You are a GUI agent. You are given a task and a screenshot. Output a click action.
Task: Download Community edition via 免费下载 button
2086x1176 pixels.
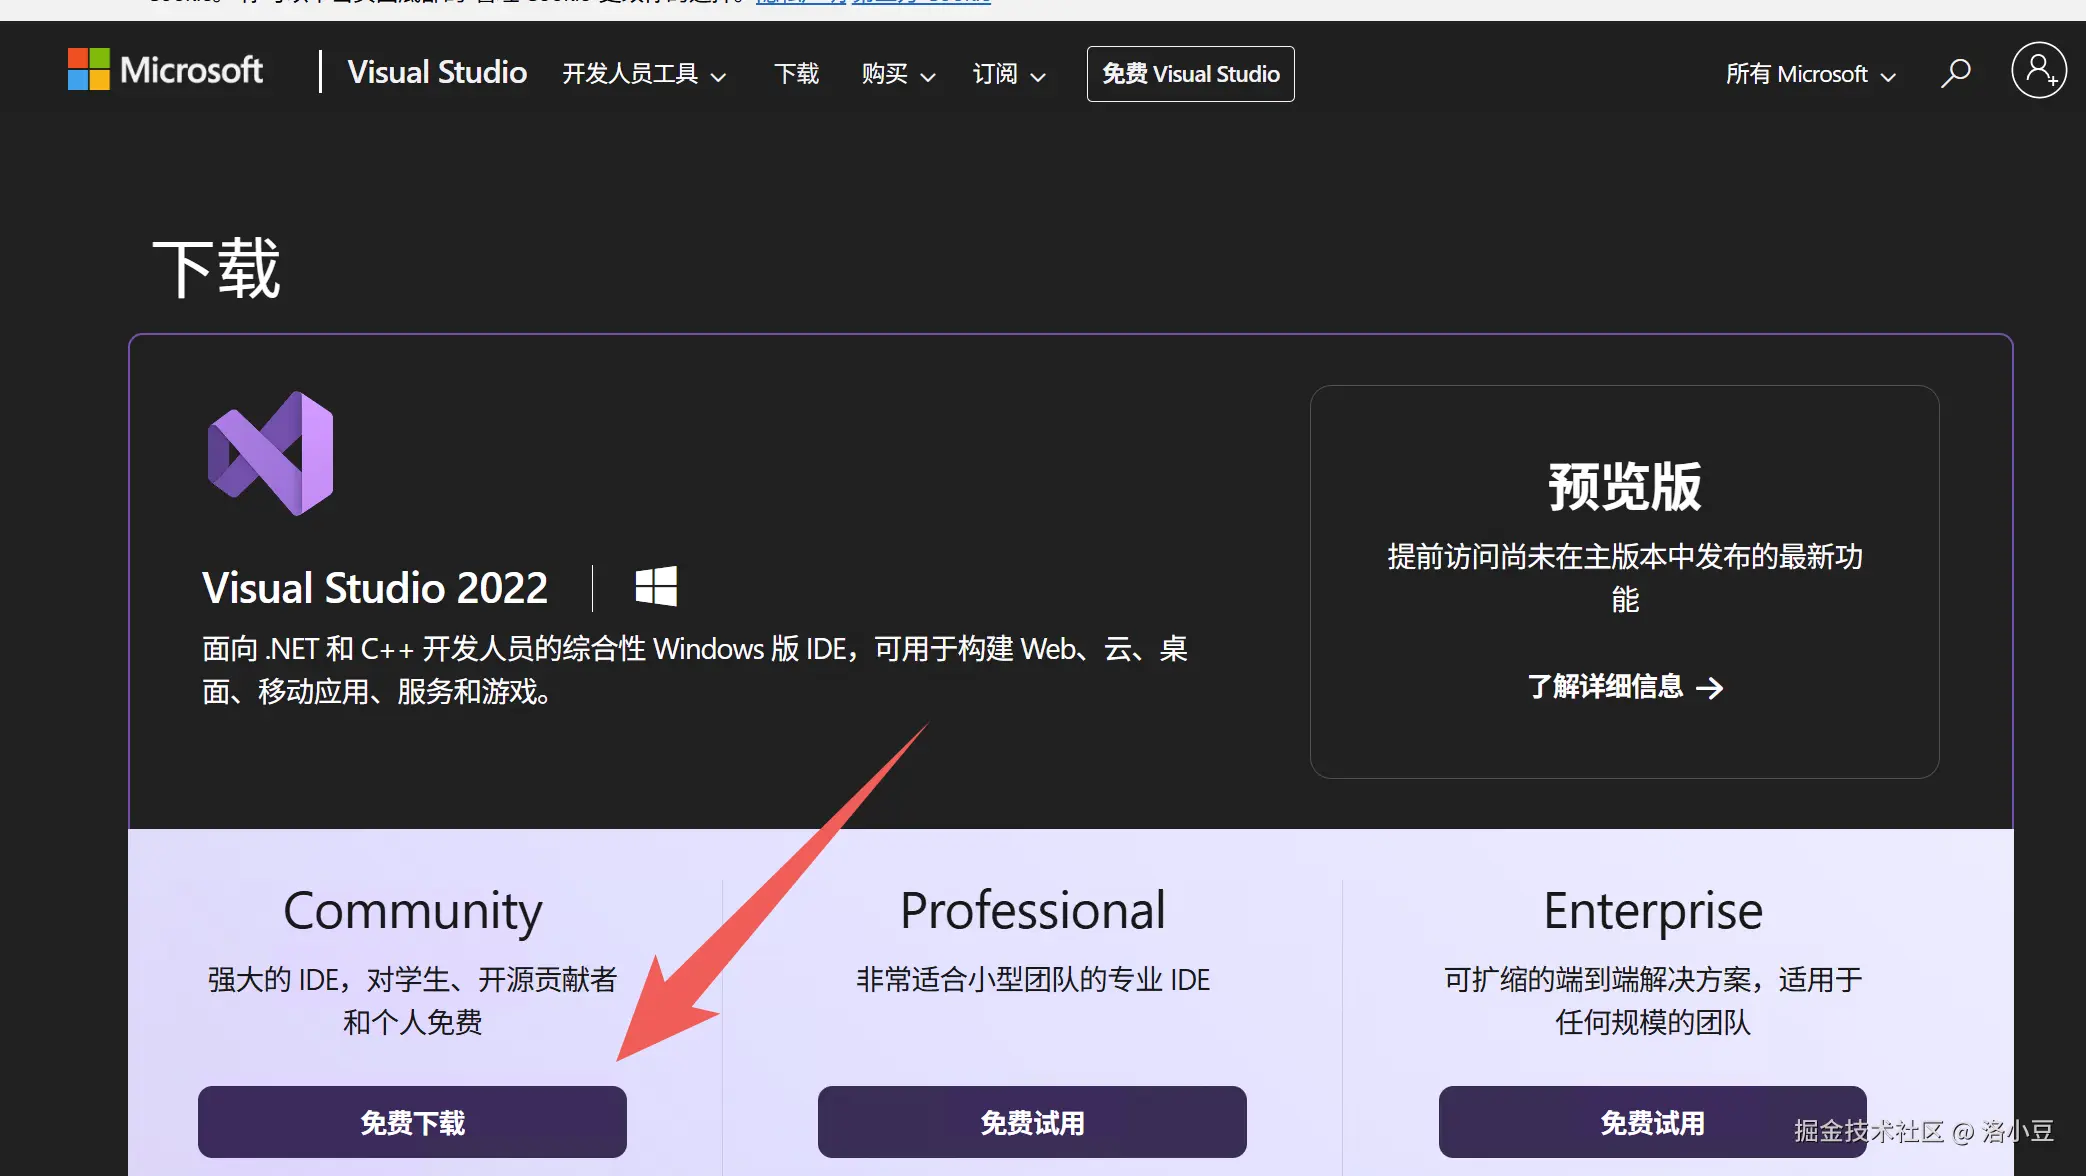pyautogui.click(x=412, y=1122)
